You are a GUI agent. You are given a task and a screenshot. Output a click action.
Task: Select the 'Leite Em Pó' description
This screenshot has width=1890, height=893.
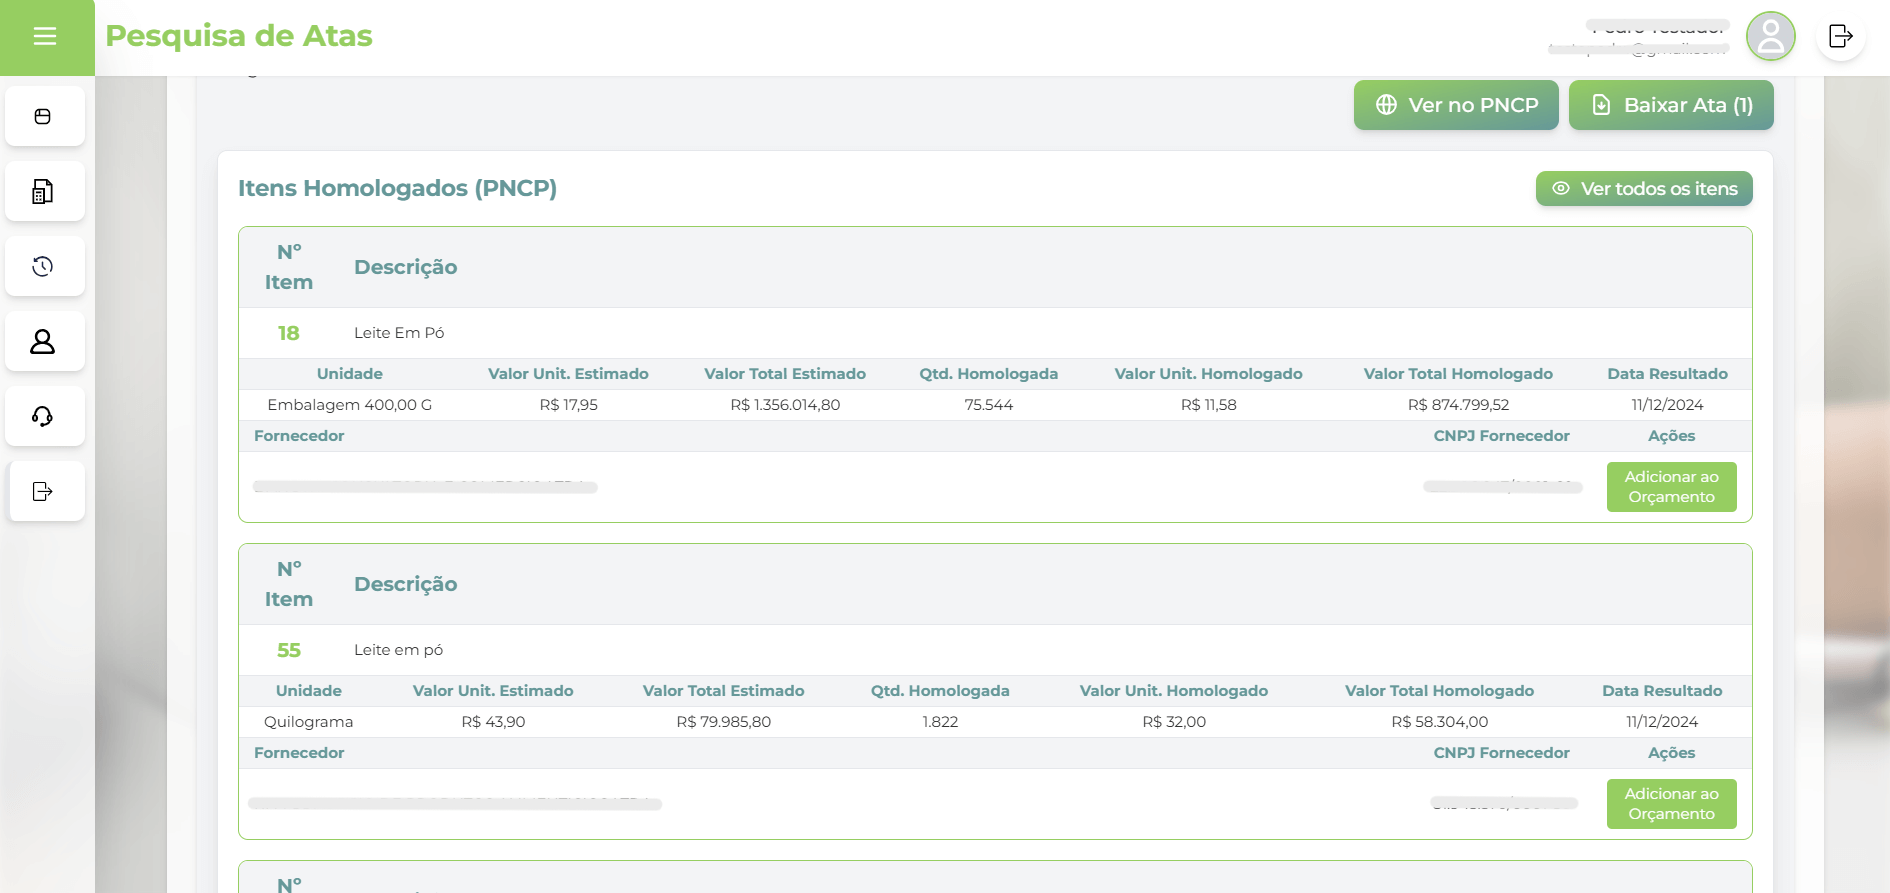click(x=399, y=333)
